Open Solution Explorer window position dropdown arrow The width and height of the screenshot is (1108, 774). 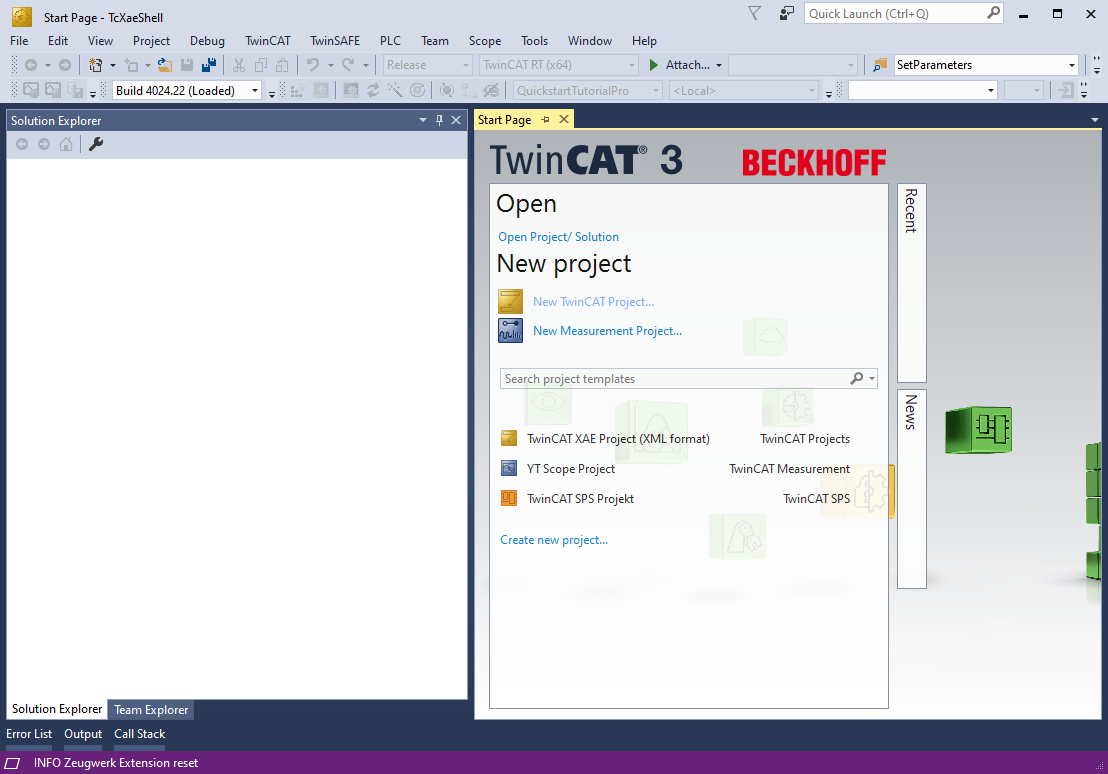(x=423, y=120)
